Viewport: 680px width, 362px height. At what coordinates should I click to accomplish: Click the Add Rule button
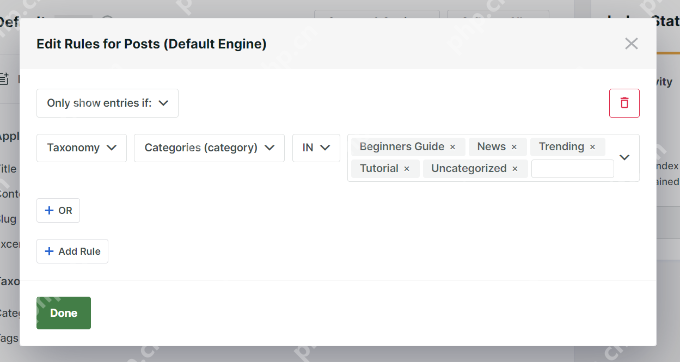[x=72, y=251]
